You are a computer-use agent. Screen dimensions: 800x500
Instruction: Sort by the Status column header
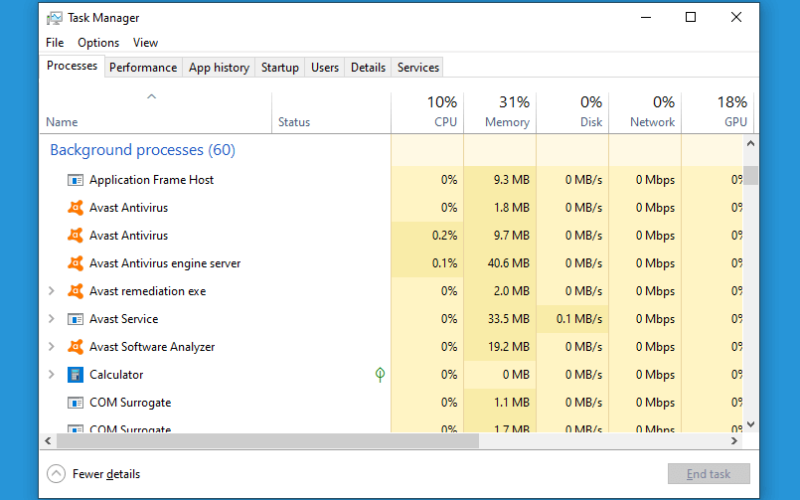[331, 113]
